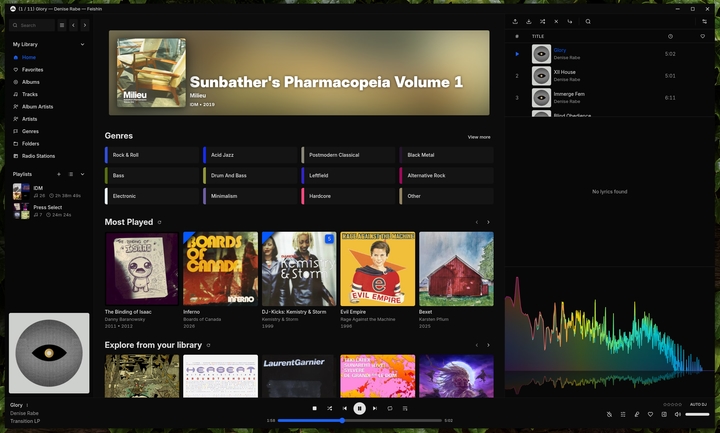Show the lyrics microphone icon
Screen dimensions: 720x433
pyautogui.click(x=637, y=414)
